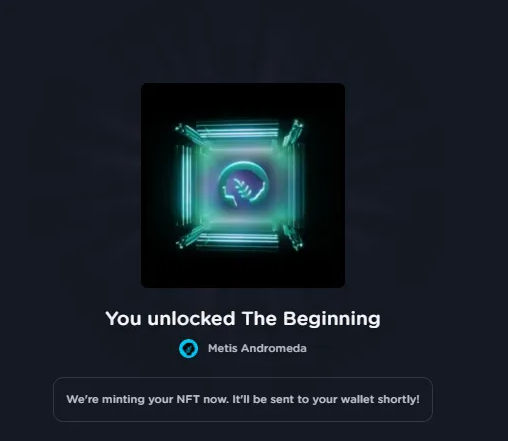
Task: Open The Beginning NFT image thumbnail
Action: [243, 185]
